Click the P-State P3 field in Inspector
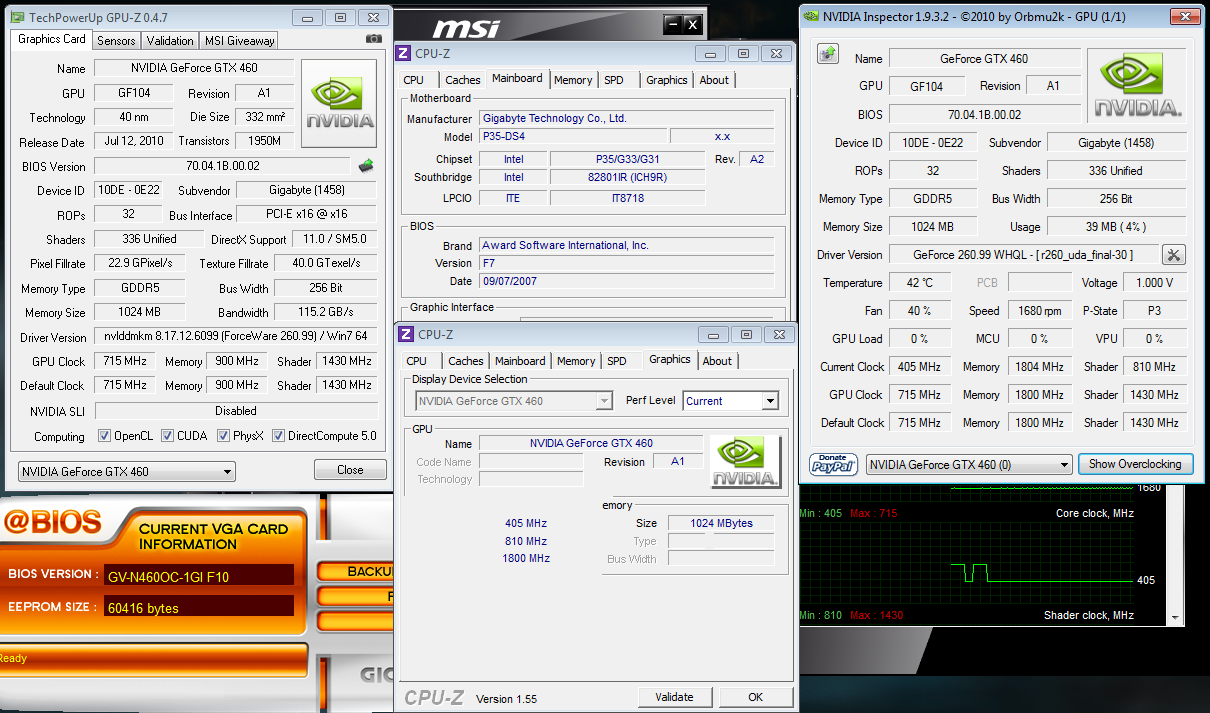 tap(1154, 311)
